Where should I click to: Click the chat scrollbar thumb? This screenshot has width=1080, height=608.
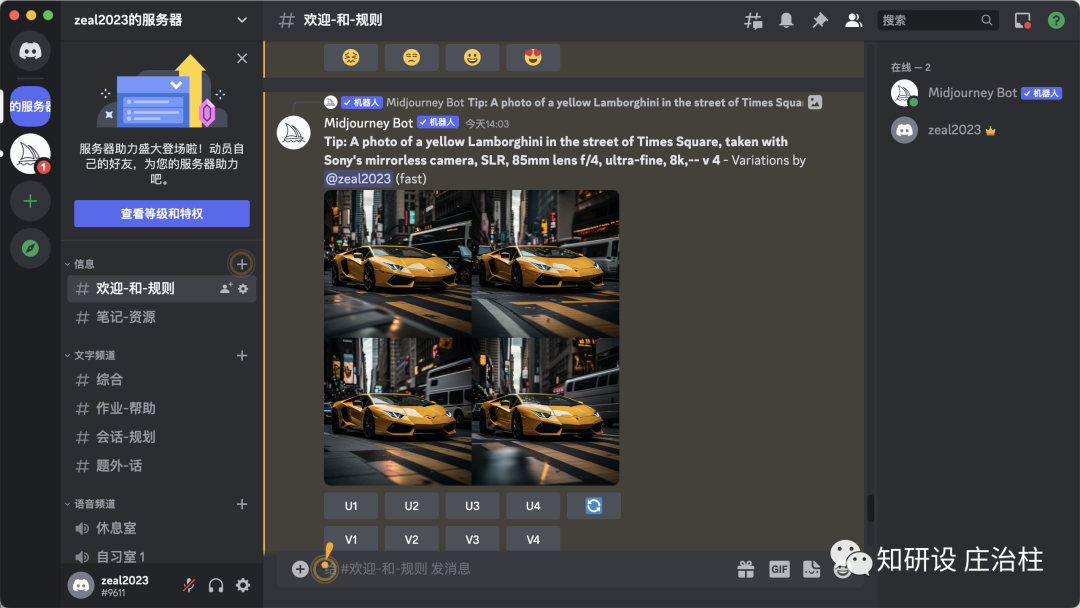(870, 508)
